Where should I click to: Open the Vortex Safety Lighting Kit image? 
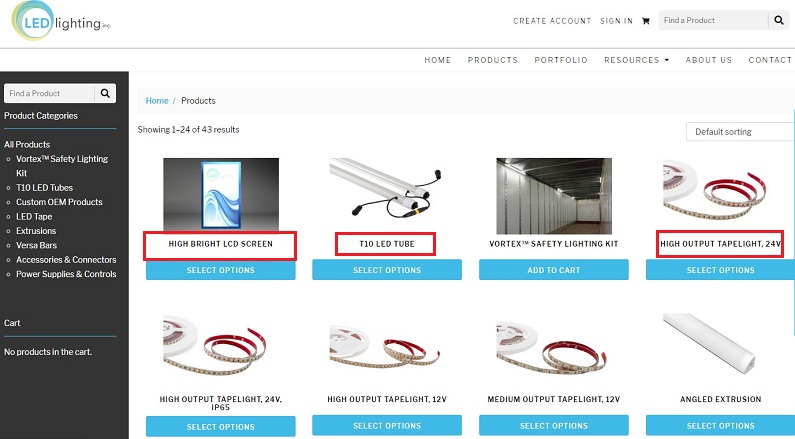pyautogui.click(x=554, y=196)
